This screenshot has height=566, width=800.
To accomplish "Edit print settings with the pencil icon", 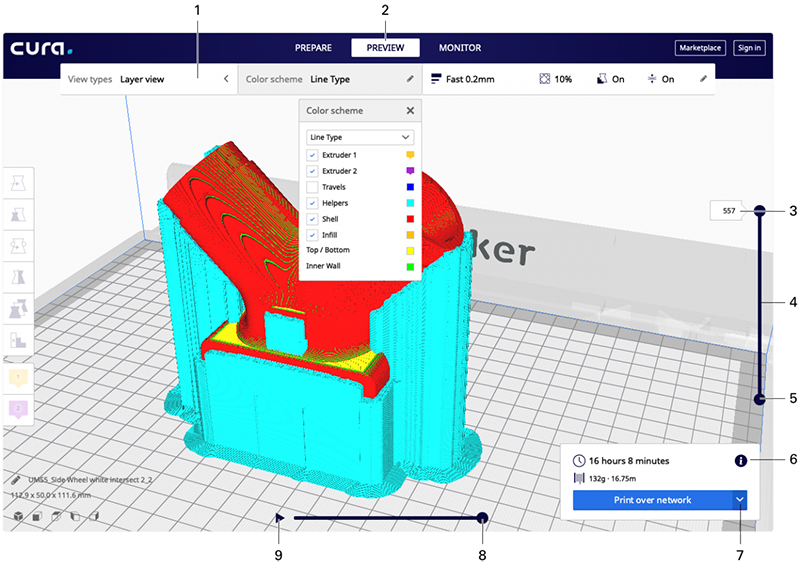I will coord(703,78).
